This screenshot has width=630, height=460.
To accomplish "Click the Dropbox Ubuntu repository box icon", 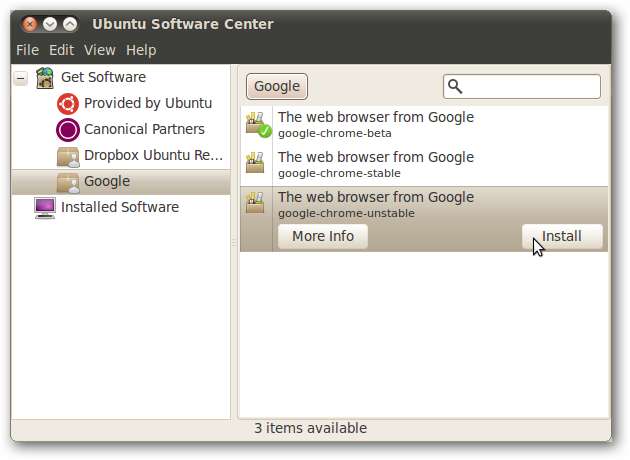I will click(68, 156).
